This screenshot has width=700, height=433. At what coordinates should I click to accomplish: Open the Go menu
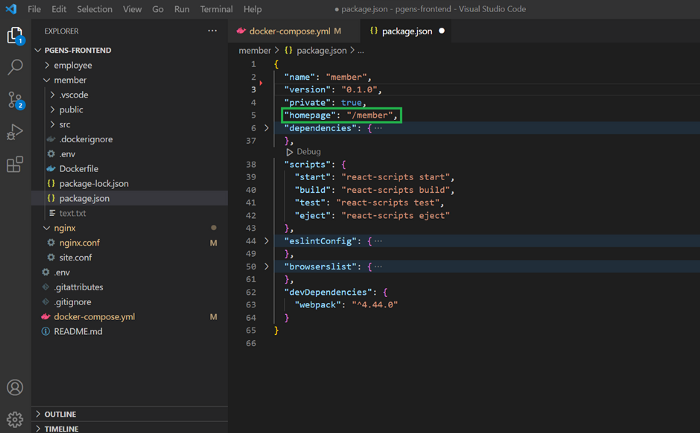click(158, 9)
